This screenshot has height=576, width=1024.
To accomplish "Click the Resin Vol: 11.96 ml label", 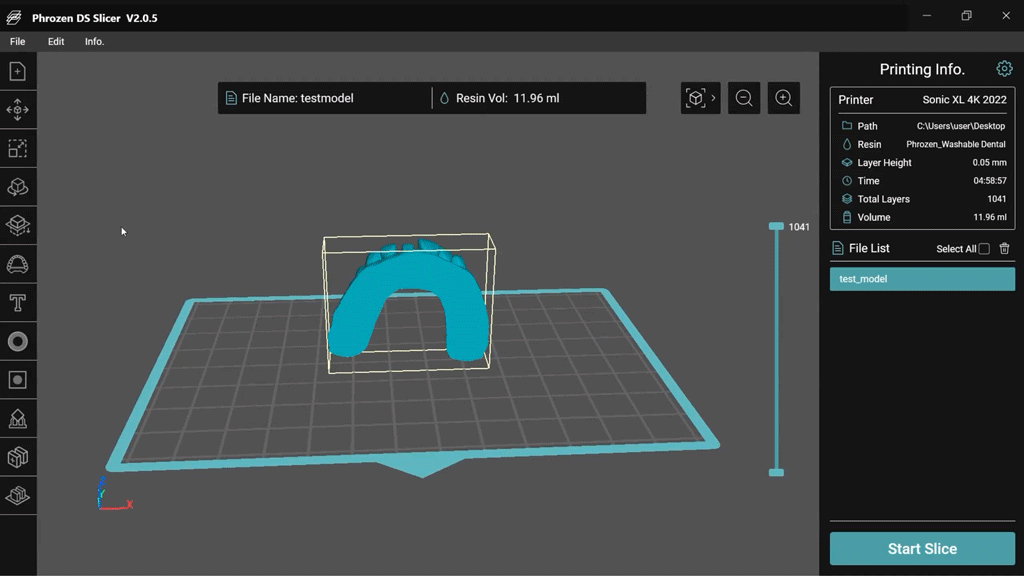I will [x=507, y=98].
